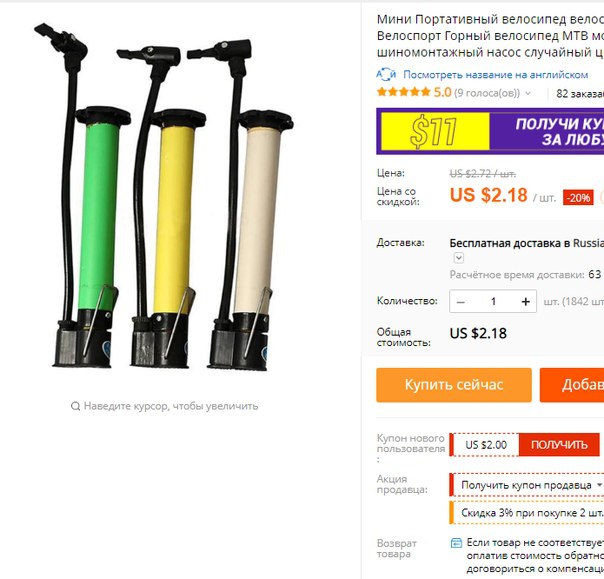Click the 9 голоса(ов) votes count
This screenshot has height=579, width=604.
tap(487, 93)
